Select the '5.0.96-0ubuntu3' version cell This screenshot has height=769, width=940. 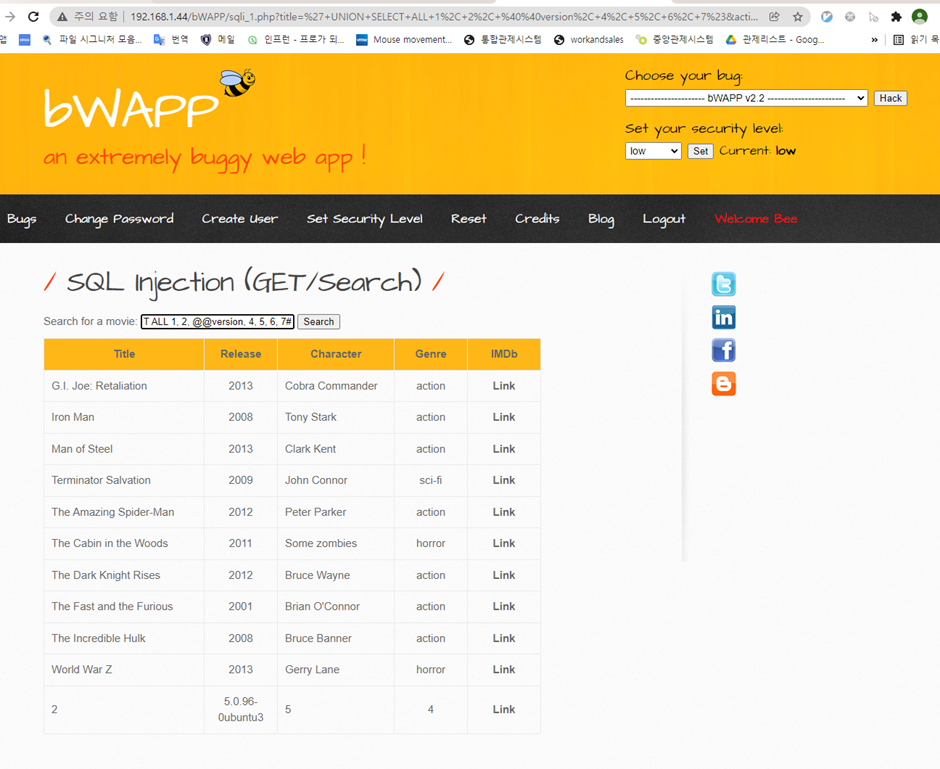pyautogui.click(x=240, y=709)
